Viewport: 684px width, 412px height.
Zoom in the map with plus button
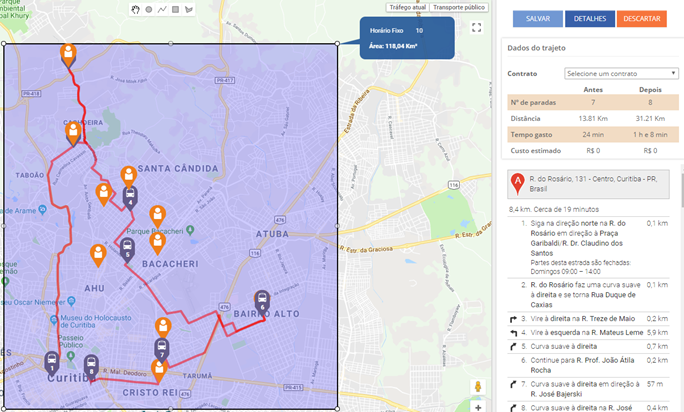click(x=478, y=407)
